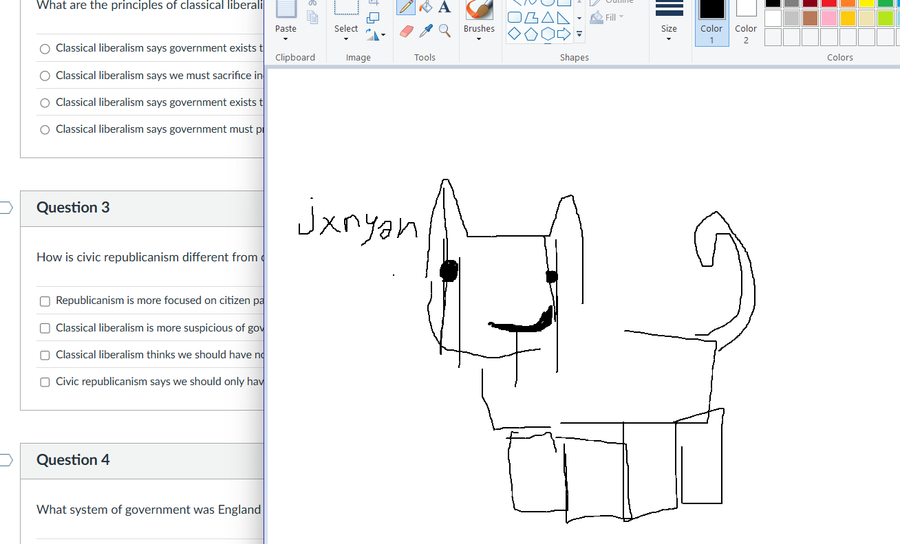Select radio 'government must p'

pyautogui.click(x=45, y=130)
